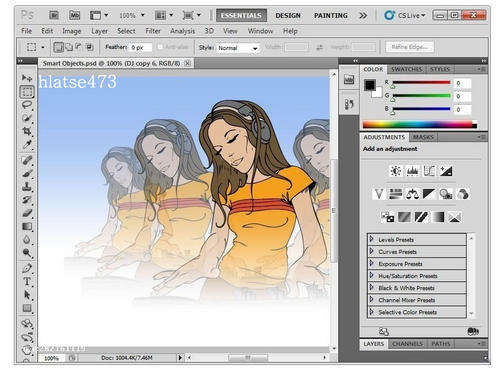Select the Pen tool
The height and width of the screenshot is (373, 500).
(x=27, y=268)
